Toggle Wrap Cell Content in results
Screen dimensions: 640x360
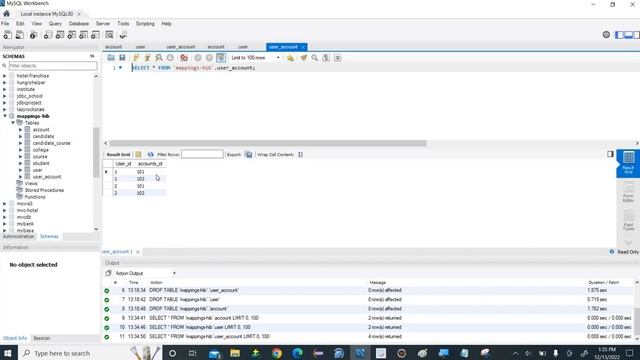click(x=300, y=155)
